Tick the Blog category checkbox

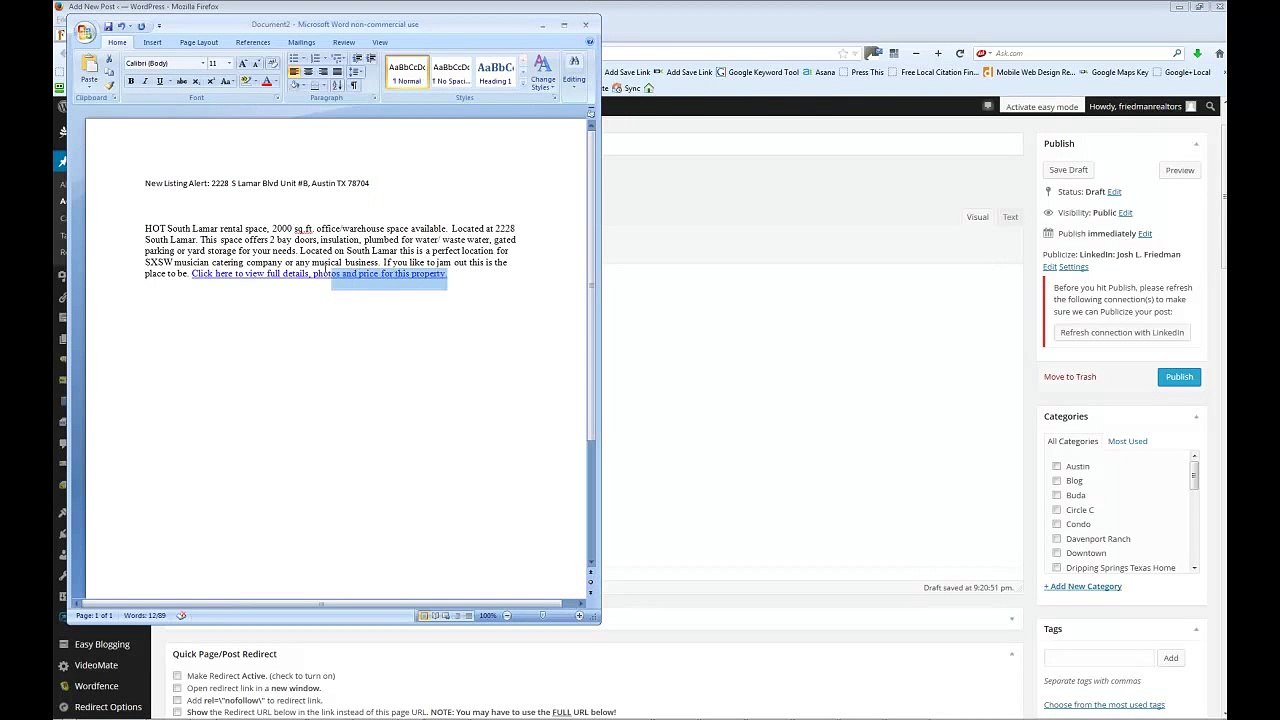pos(1056,481)
